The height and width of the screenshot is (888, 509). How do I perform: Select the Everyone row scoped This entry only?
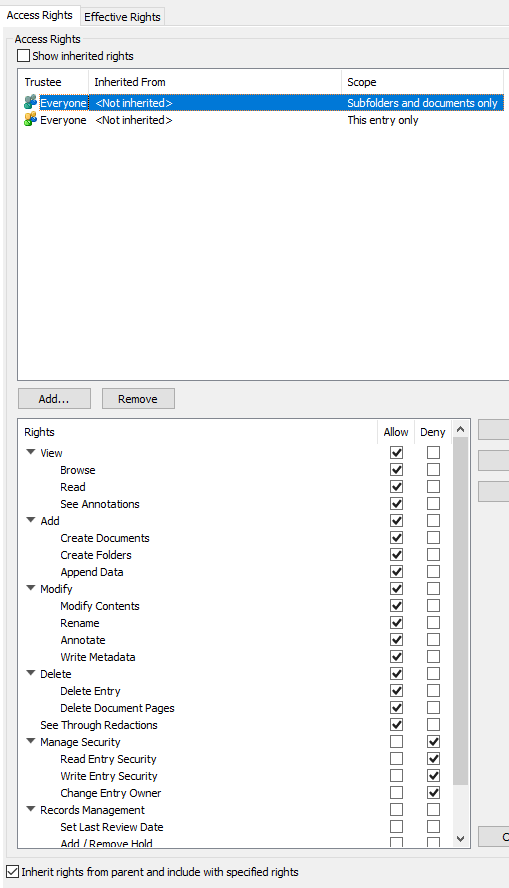click(260, 120)
